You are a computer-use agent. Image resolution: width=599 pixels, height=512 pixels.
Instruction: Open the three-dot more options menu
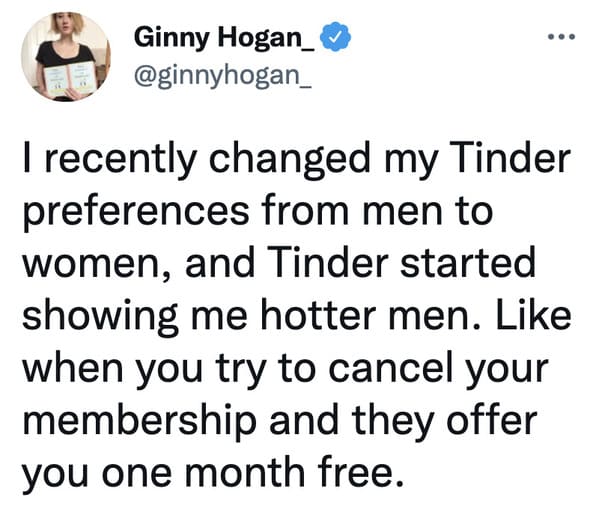pyautogui.click(x=561, y=37)
